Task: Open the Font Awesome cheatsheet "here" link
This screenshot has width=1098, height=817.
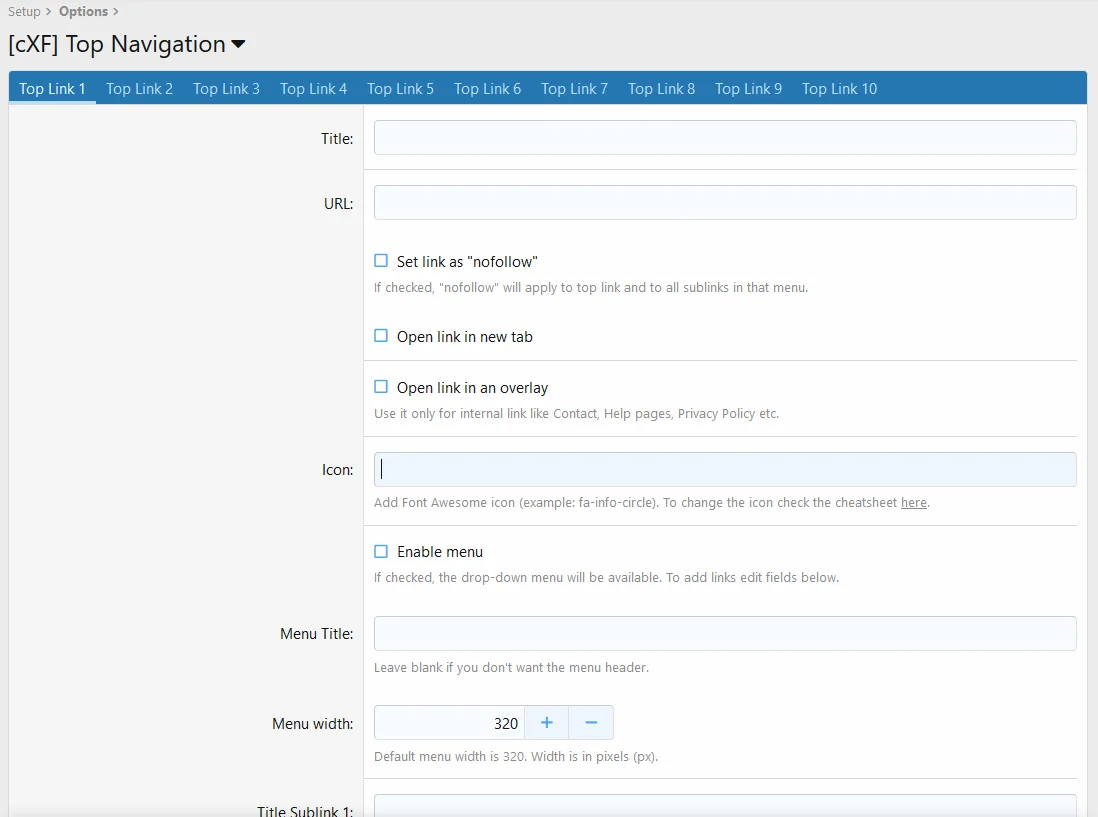Action: tap(913, 503)
